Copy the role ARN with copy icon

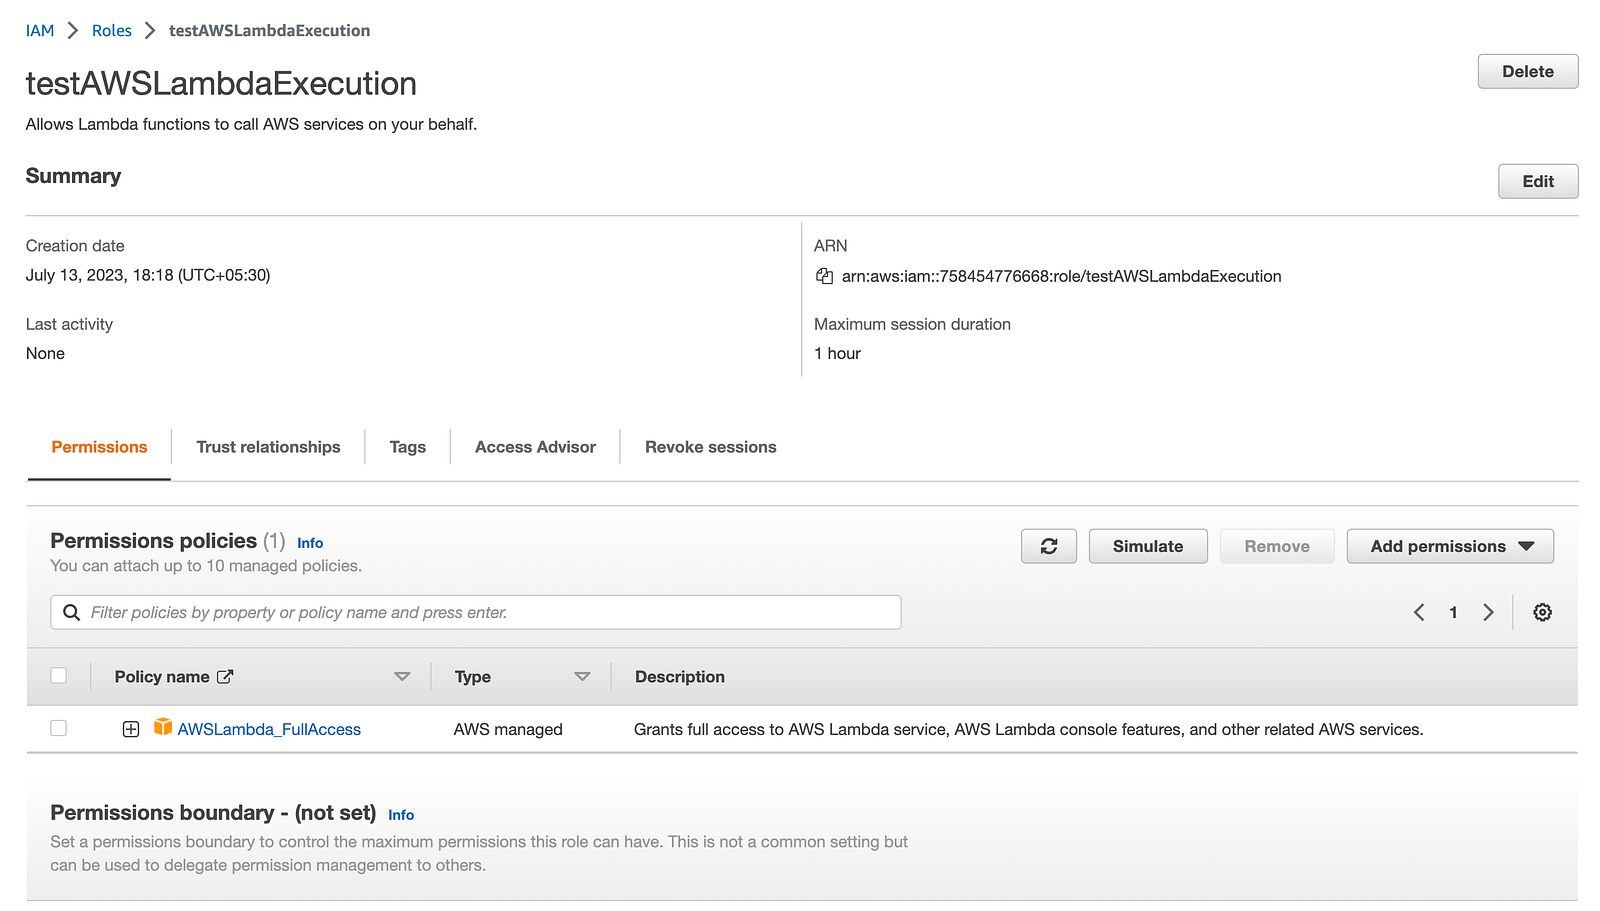(x=824, y=276)
